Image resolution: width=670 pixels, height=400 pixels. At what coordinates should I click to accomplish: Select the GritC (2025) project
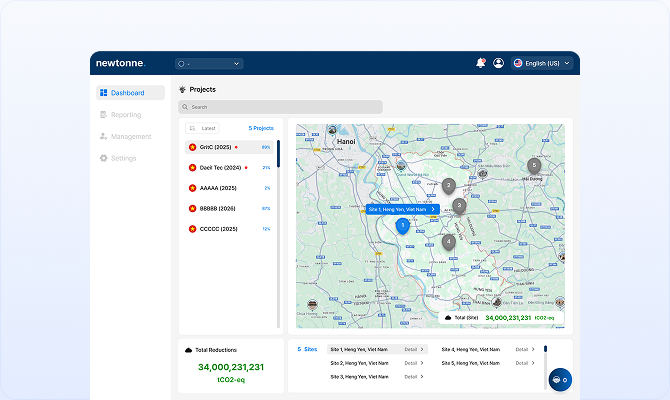click(215, 147)
